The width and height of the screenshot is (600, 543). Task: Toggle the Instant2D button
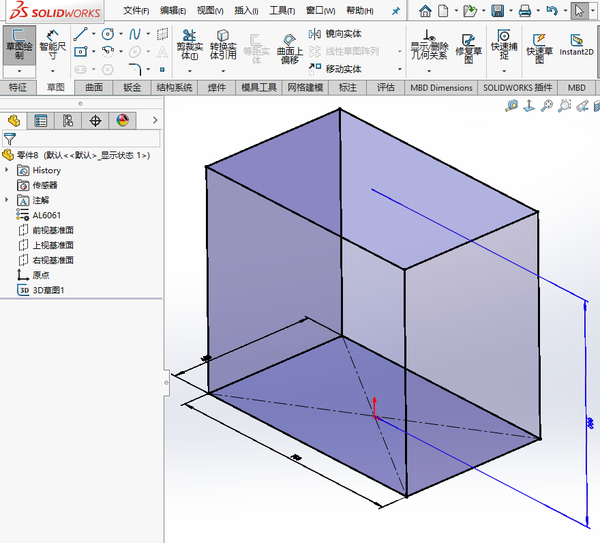(x=576, y=45)
